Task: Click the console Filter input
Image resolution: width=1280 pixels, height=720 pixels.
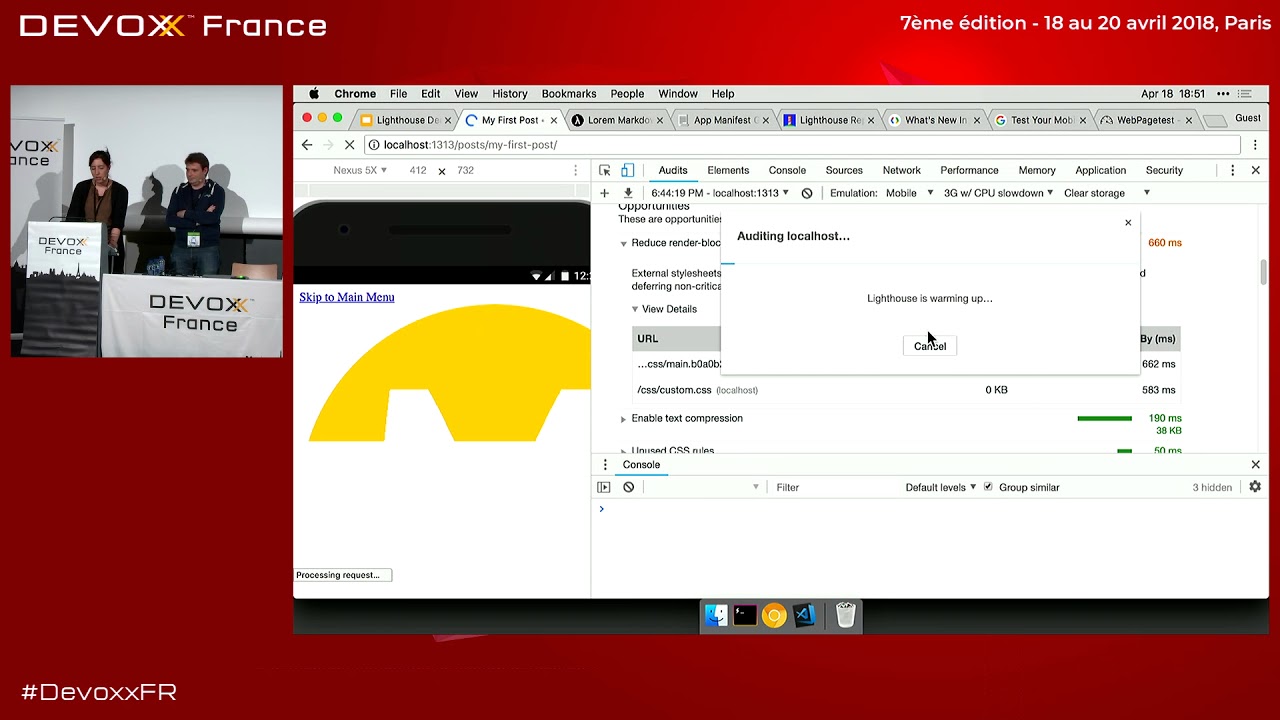Action: [835, 488]
